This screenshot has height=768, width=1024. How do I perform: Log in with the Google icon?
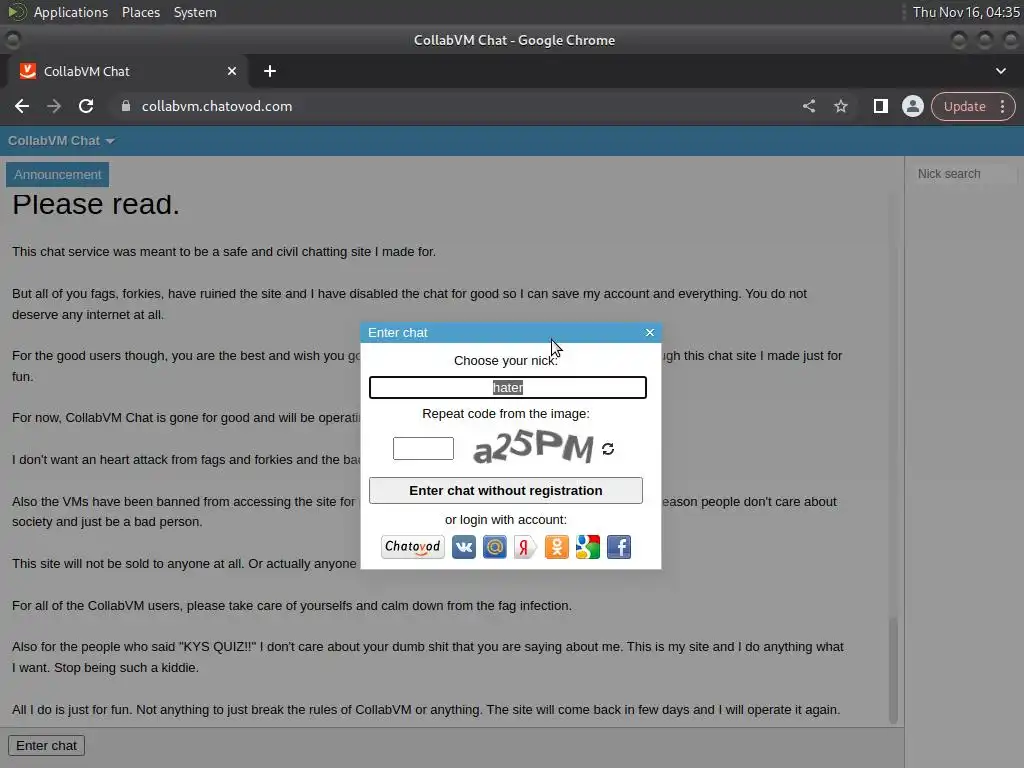point(588,547)
